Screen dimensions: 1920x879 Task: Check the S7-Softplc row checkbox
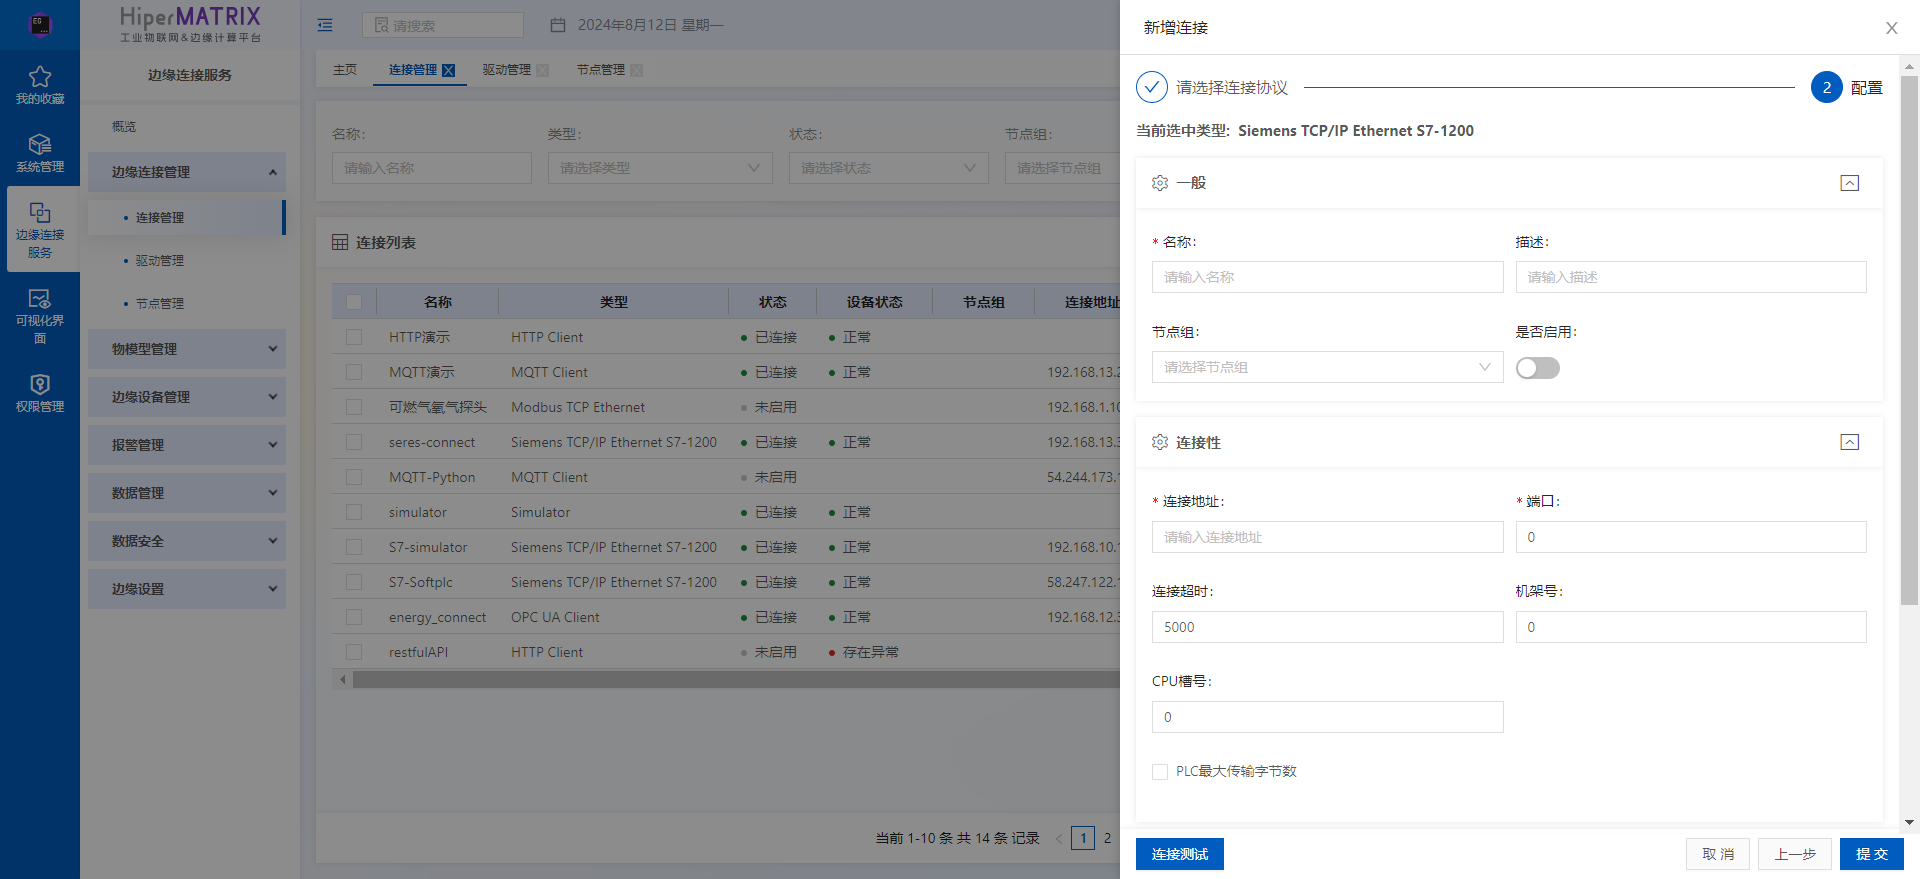(x=354, y=582)
